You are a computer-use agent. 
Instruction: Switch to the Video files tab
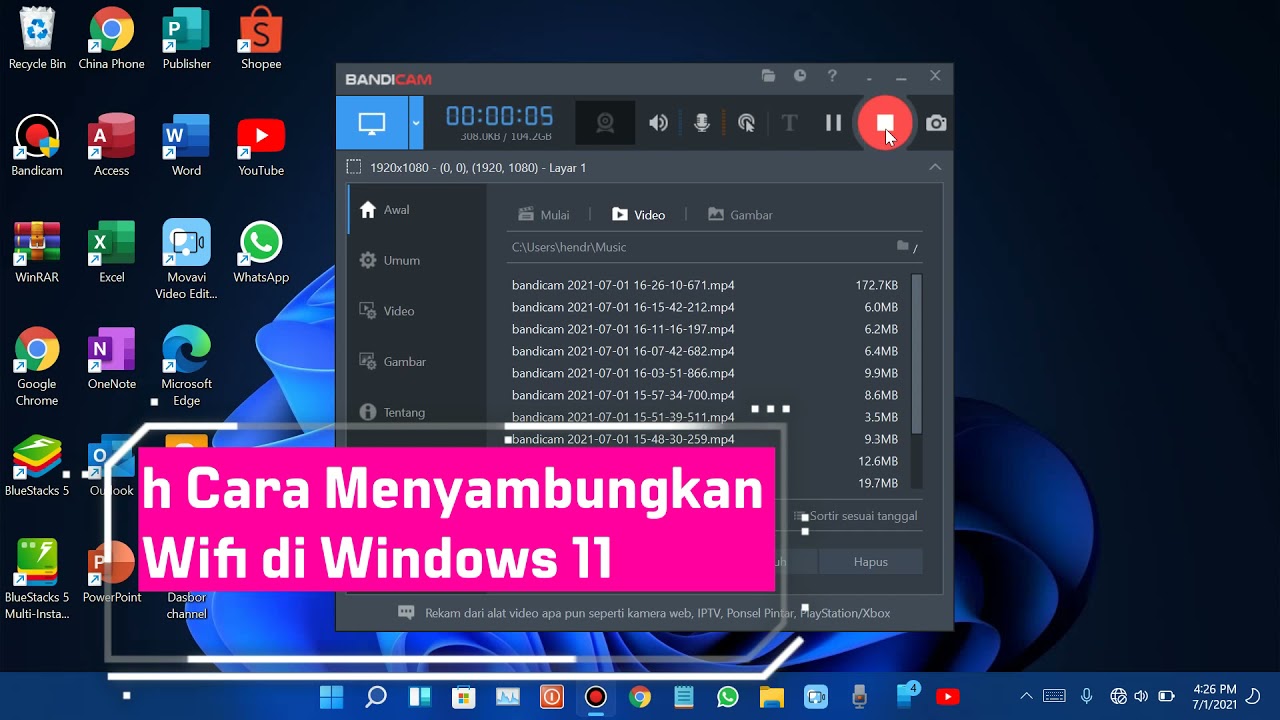coord(638,215)
